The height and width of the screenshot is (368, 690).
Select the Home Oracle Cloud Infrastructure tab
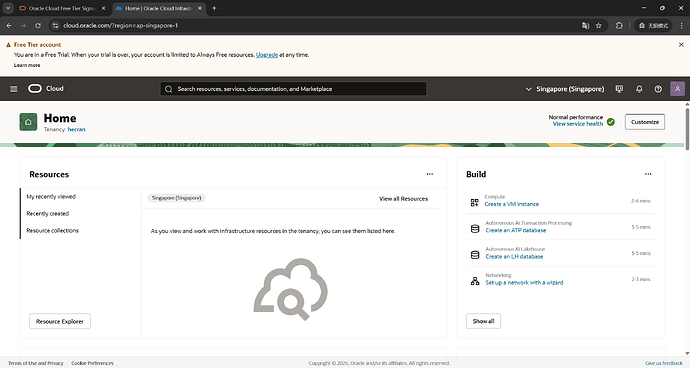point(159,8)
